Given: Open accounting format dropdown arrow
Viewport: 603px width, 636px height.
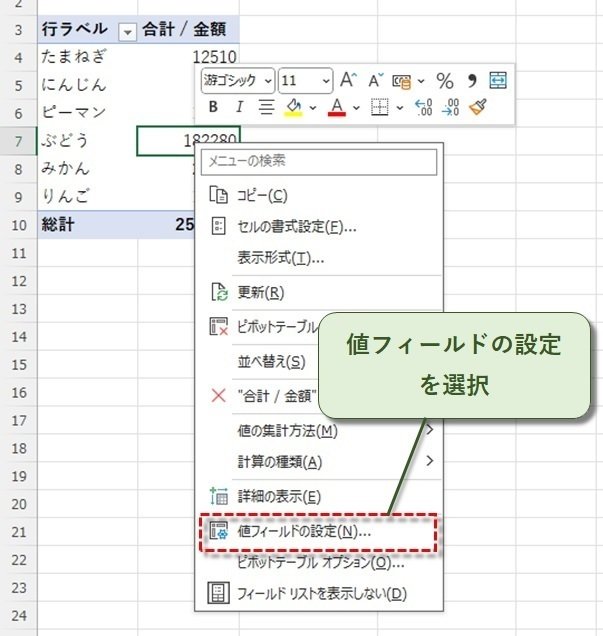Looking at the screenshot, I should click(421, 81).
